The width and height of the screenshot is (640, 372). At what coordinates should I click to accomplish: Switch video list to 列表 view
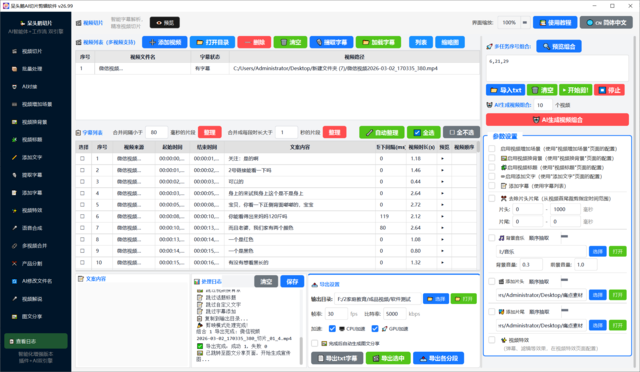[421, 42]
